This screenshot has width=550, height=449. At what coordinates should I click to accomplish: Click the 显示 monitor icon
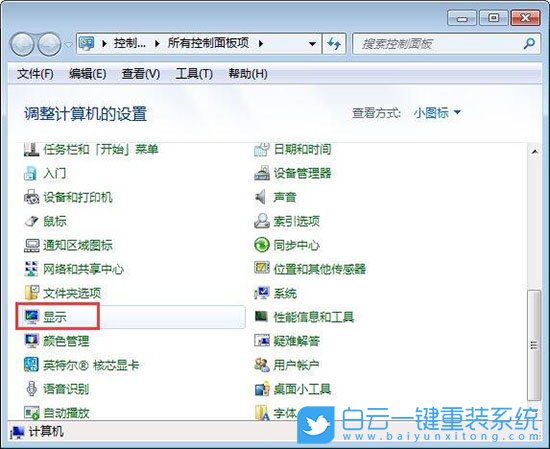pos(32,317)
